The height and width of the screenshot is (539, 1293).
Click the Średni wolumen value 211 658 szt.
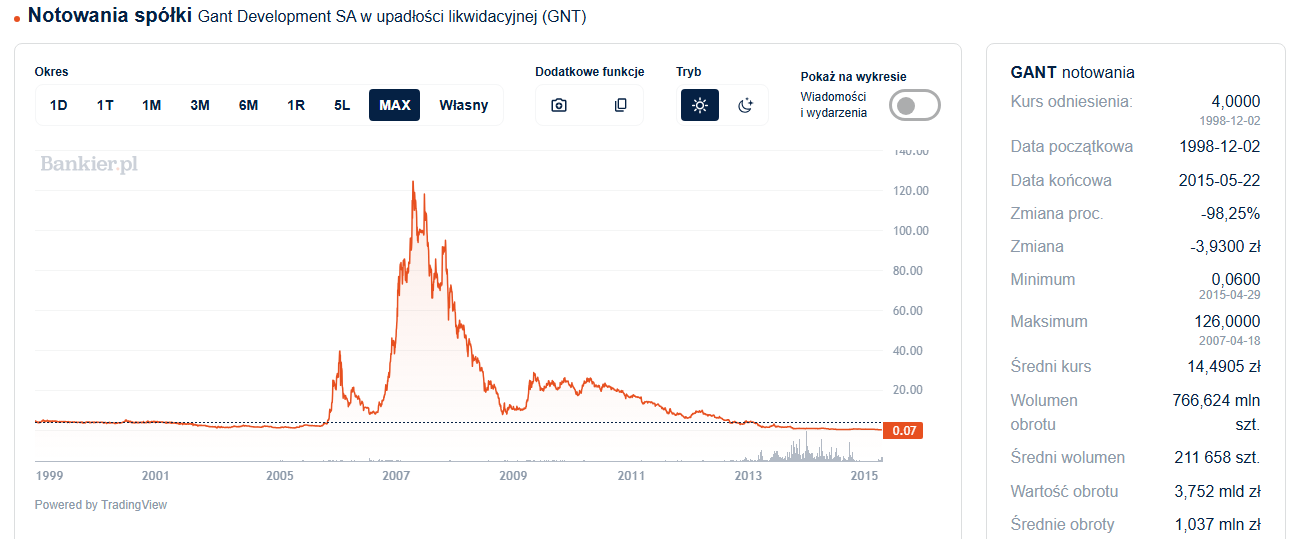[1217, 458]
